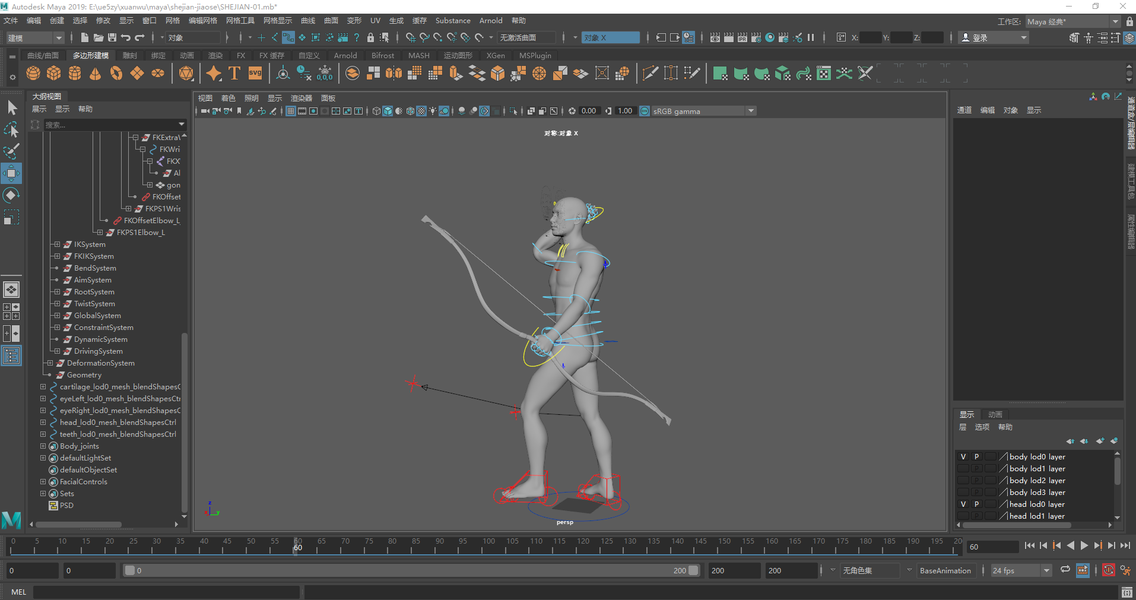Screen dimensions: 1136x600
Task: Switch to the Bifrost shelf tab
Action: [x=383, y=55]
